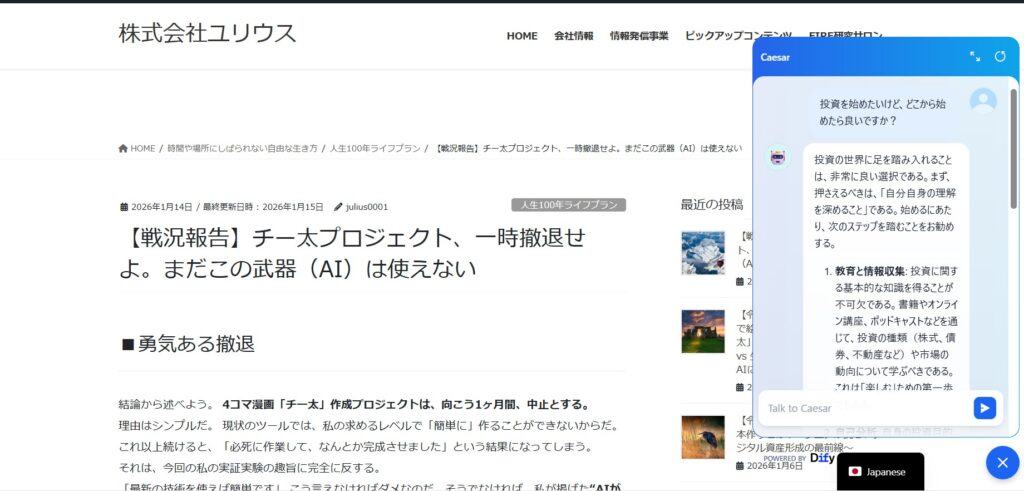
Task: Open 時間や場所にしばられない自由な生き方 breadcrumb link
Action: click(242, 148)
